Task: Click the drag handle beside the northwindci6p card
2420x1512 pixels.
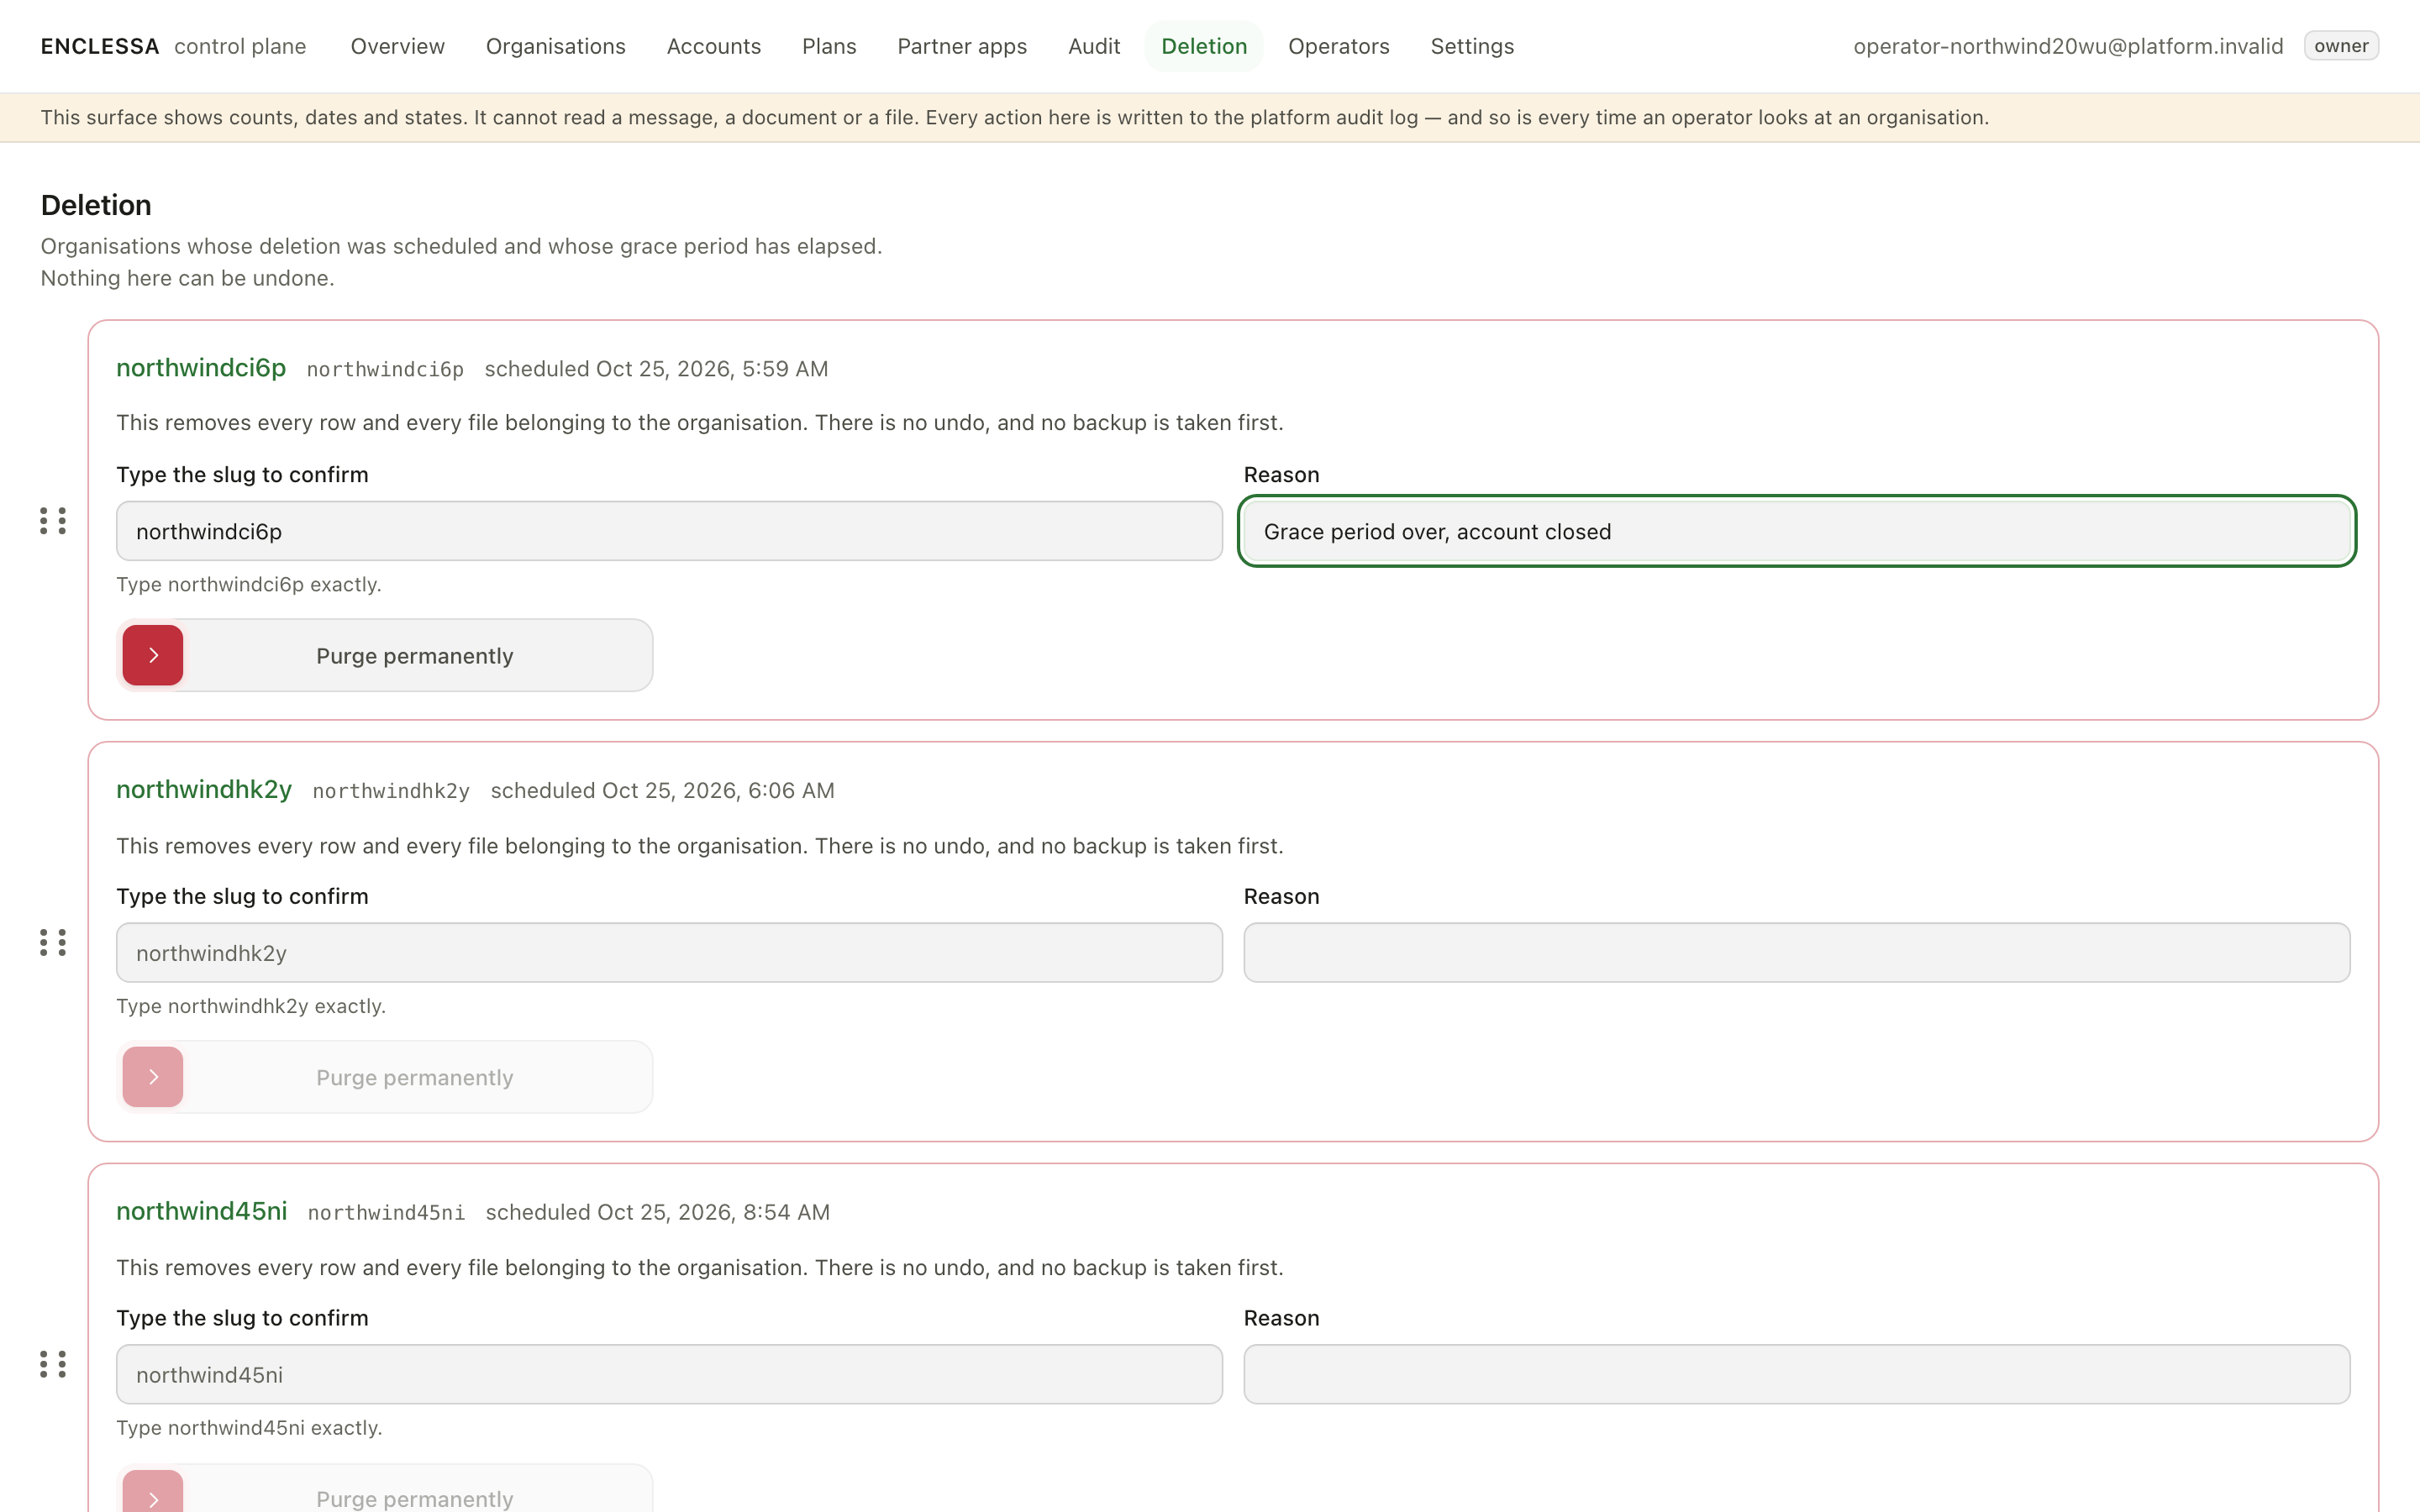Action: pos(53,520)
